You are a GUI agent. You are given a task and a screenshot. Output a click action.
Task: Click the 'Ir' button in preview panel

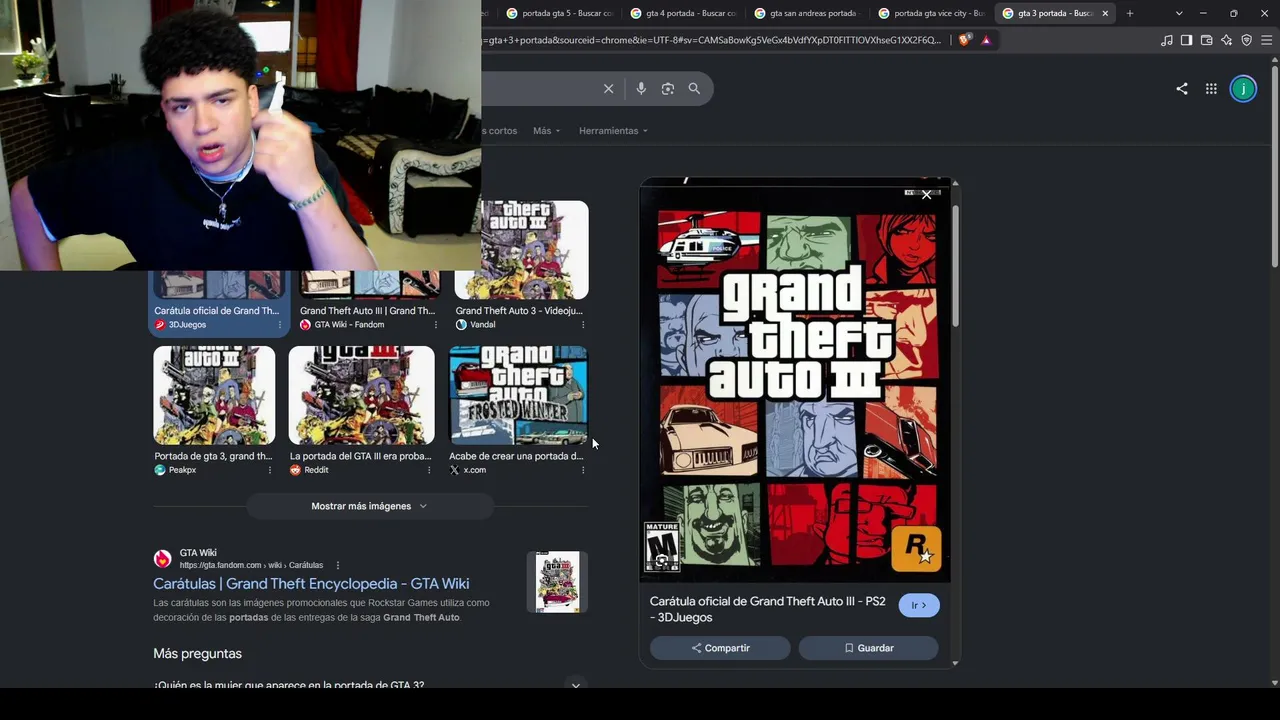tap(919, 606)
